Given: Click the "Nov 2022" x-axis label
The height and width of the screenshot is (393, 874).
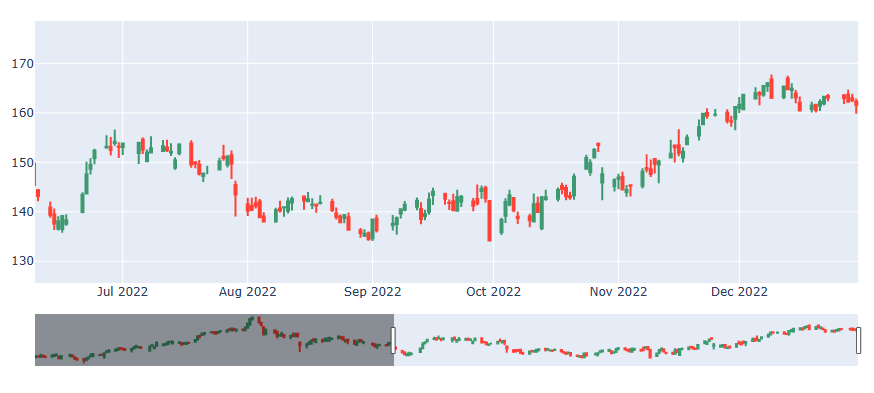Looking at the screenshot, I should coord(618,292).
